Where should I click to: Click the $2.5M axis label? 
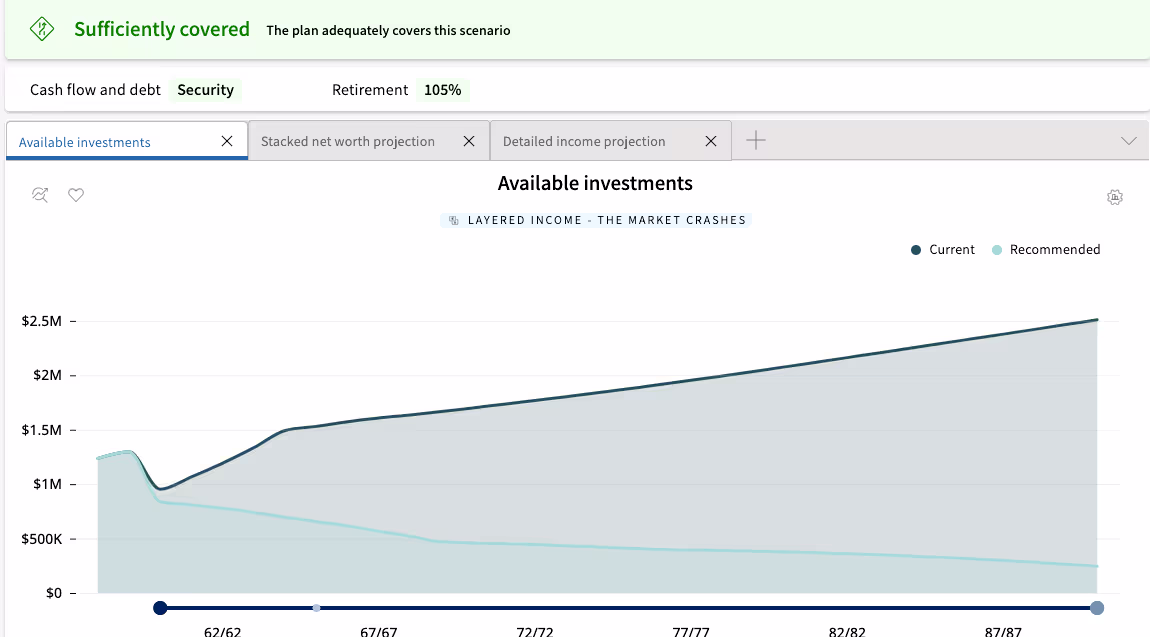pos(42,321)
